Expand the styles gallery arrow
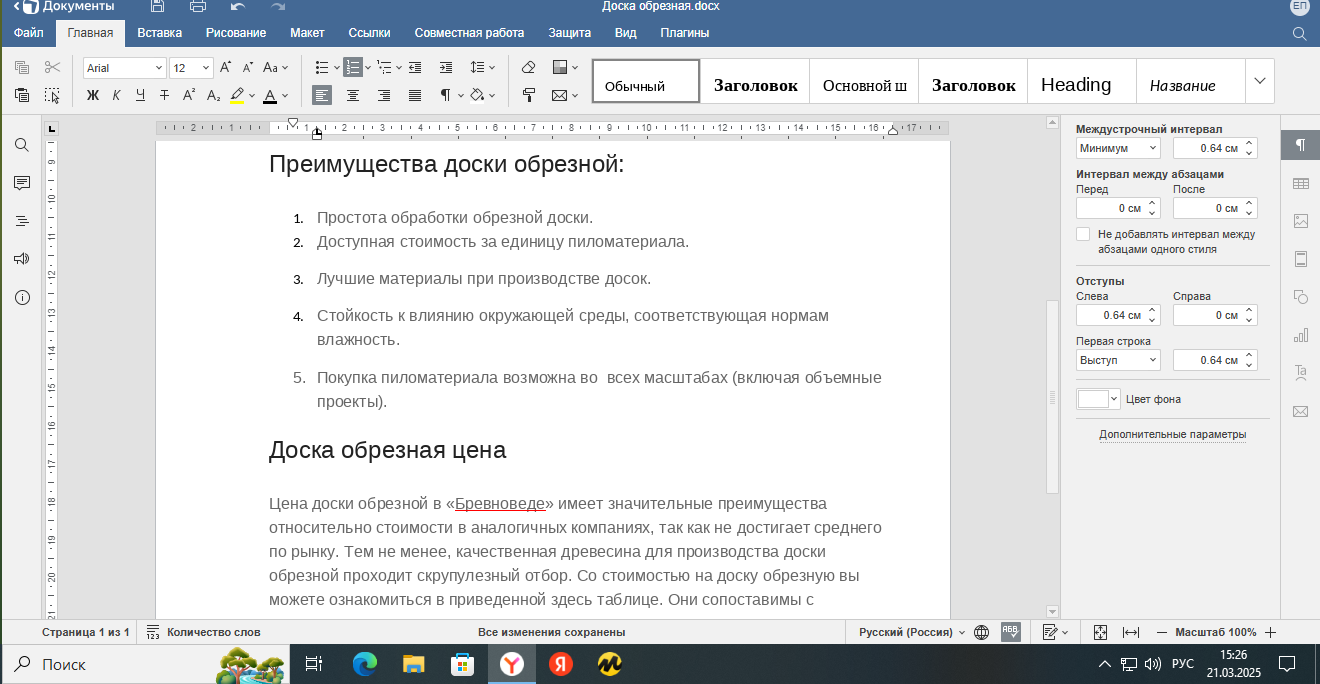The height and width of the screenshot is (684, 1320). pos(1259,81)
